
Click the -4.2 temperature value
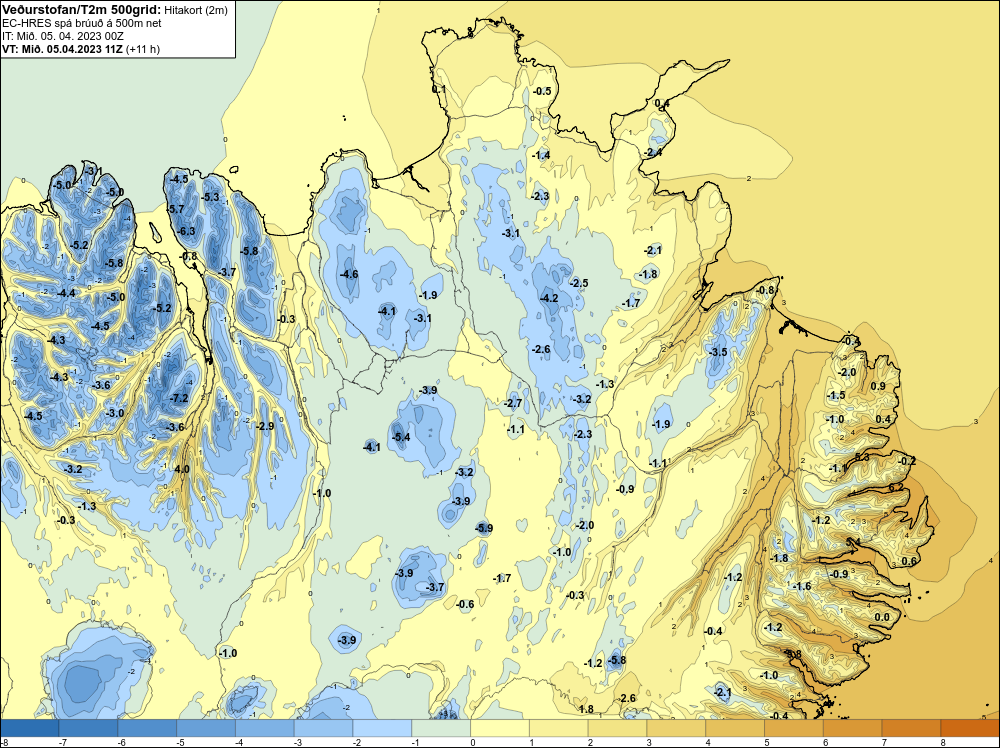coord(548,298)
